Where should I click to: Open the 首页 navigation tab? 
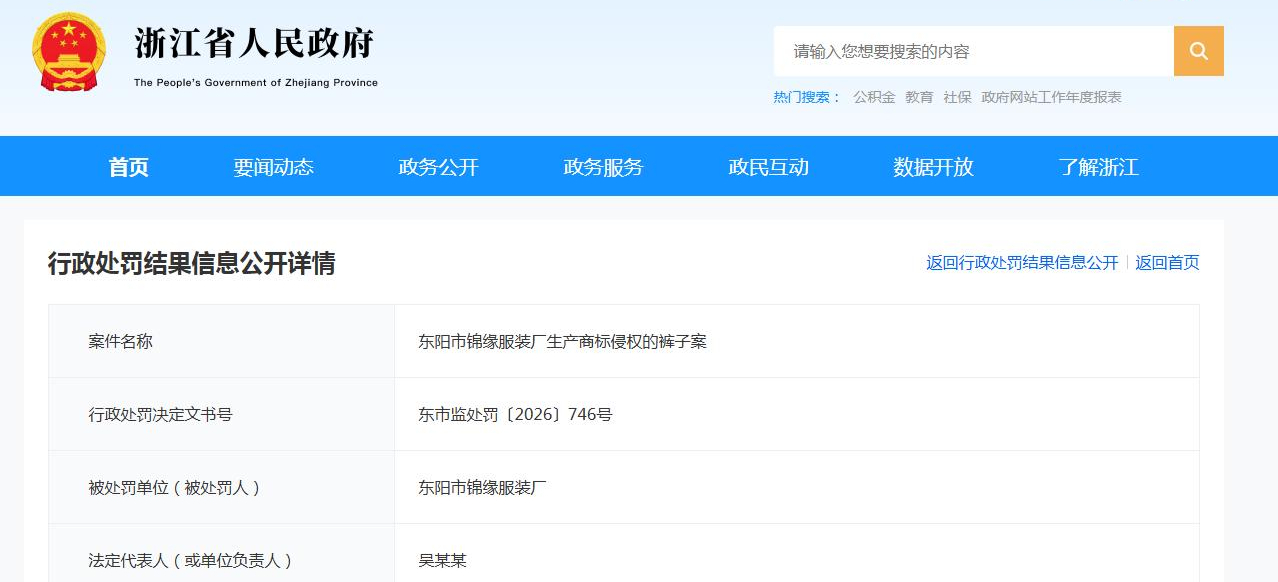click(129, 167)
